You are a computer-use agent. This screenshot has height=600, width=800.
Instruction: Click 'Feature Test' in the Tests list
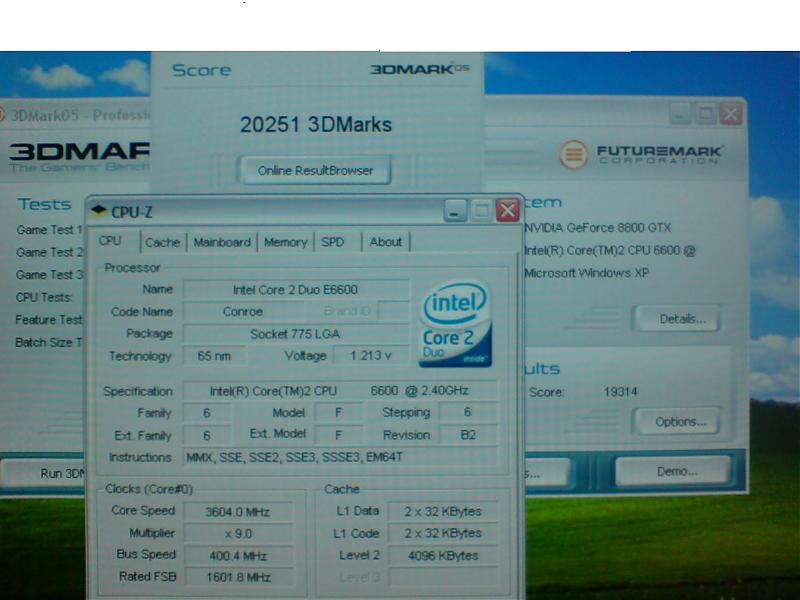pyautogui.click(x=49, y=320)
